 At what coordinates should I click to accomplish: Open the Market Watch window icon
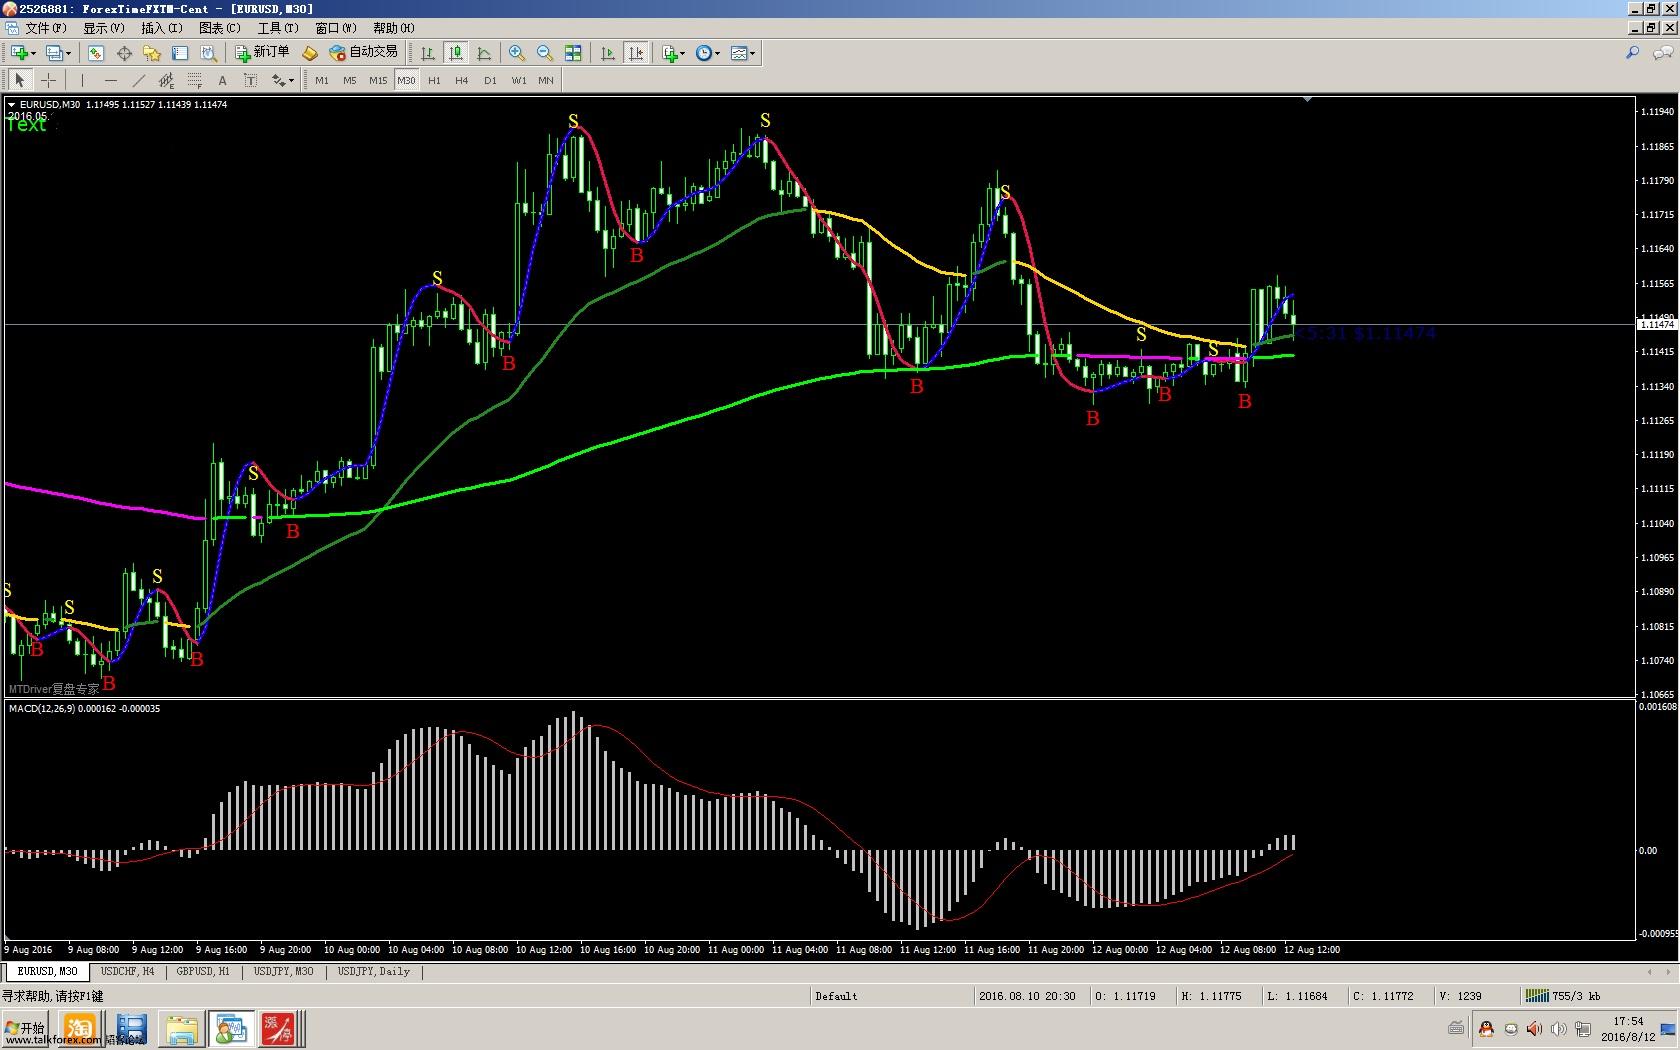coord(96,53)
